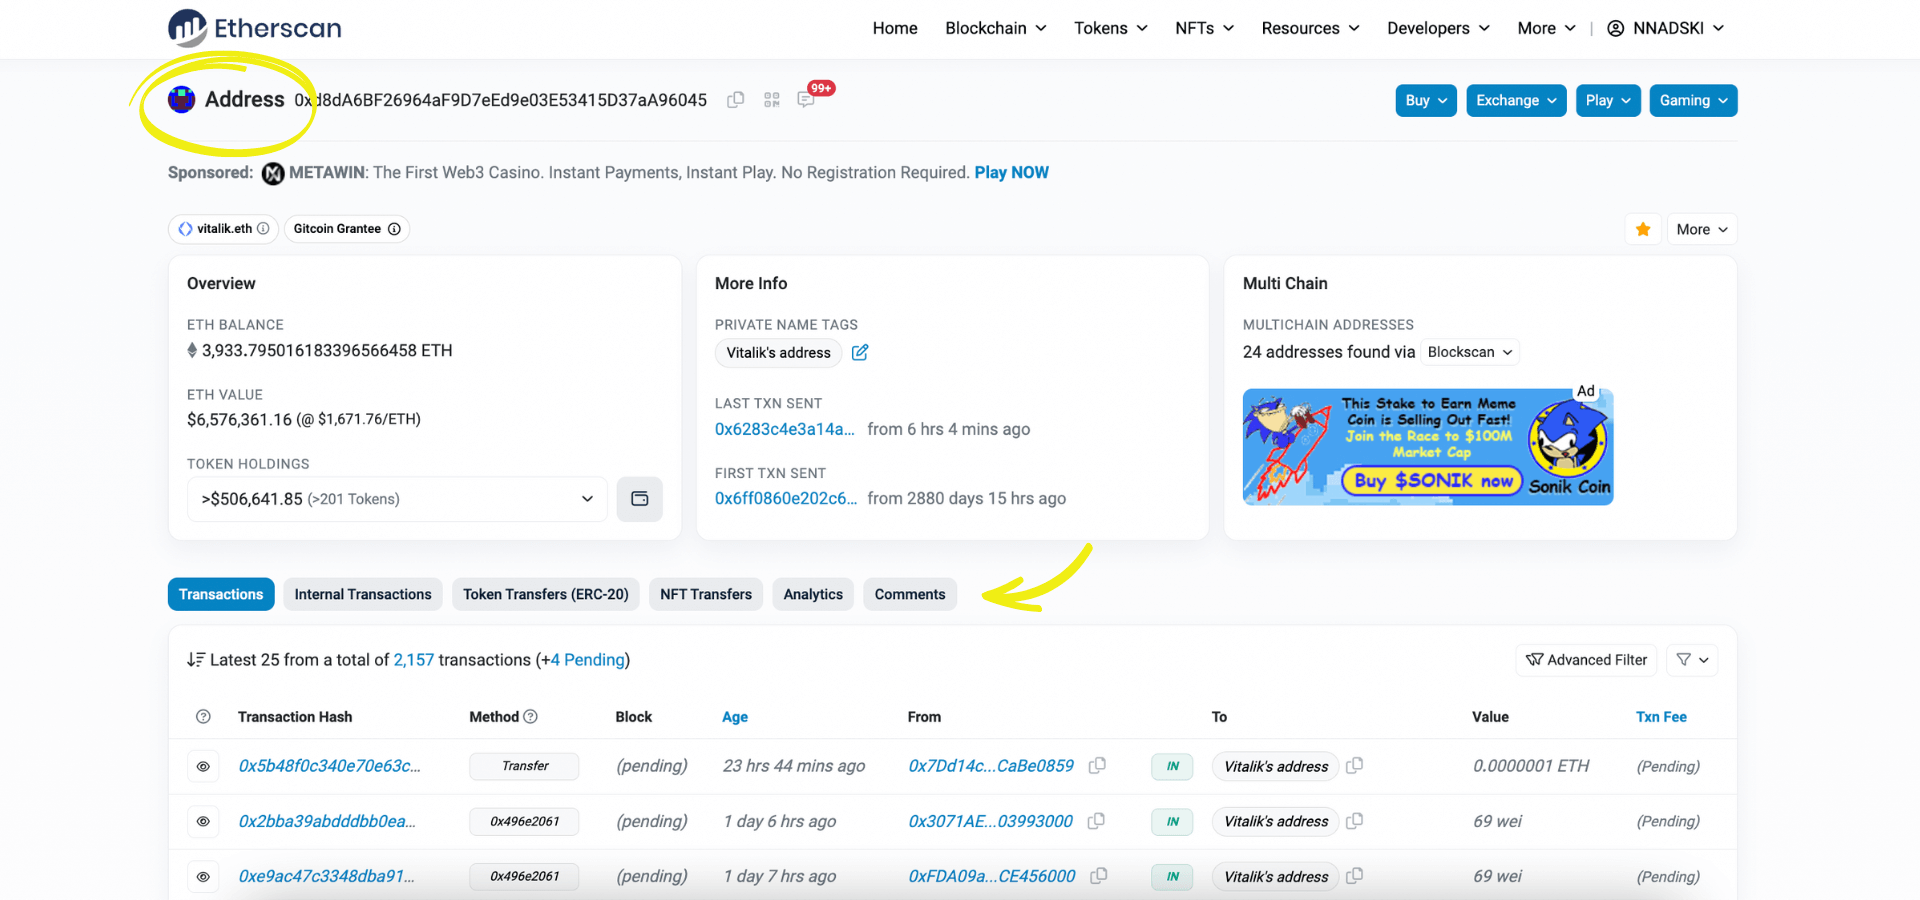
Task: Toggle the eye preview on transaction 0xe9ac47
Action: click(203, 876)
